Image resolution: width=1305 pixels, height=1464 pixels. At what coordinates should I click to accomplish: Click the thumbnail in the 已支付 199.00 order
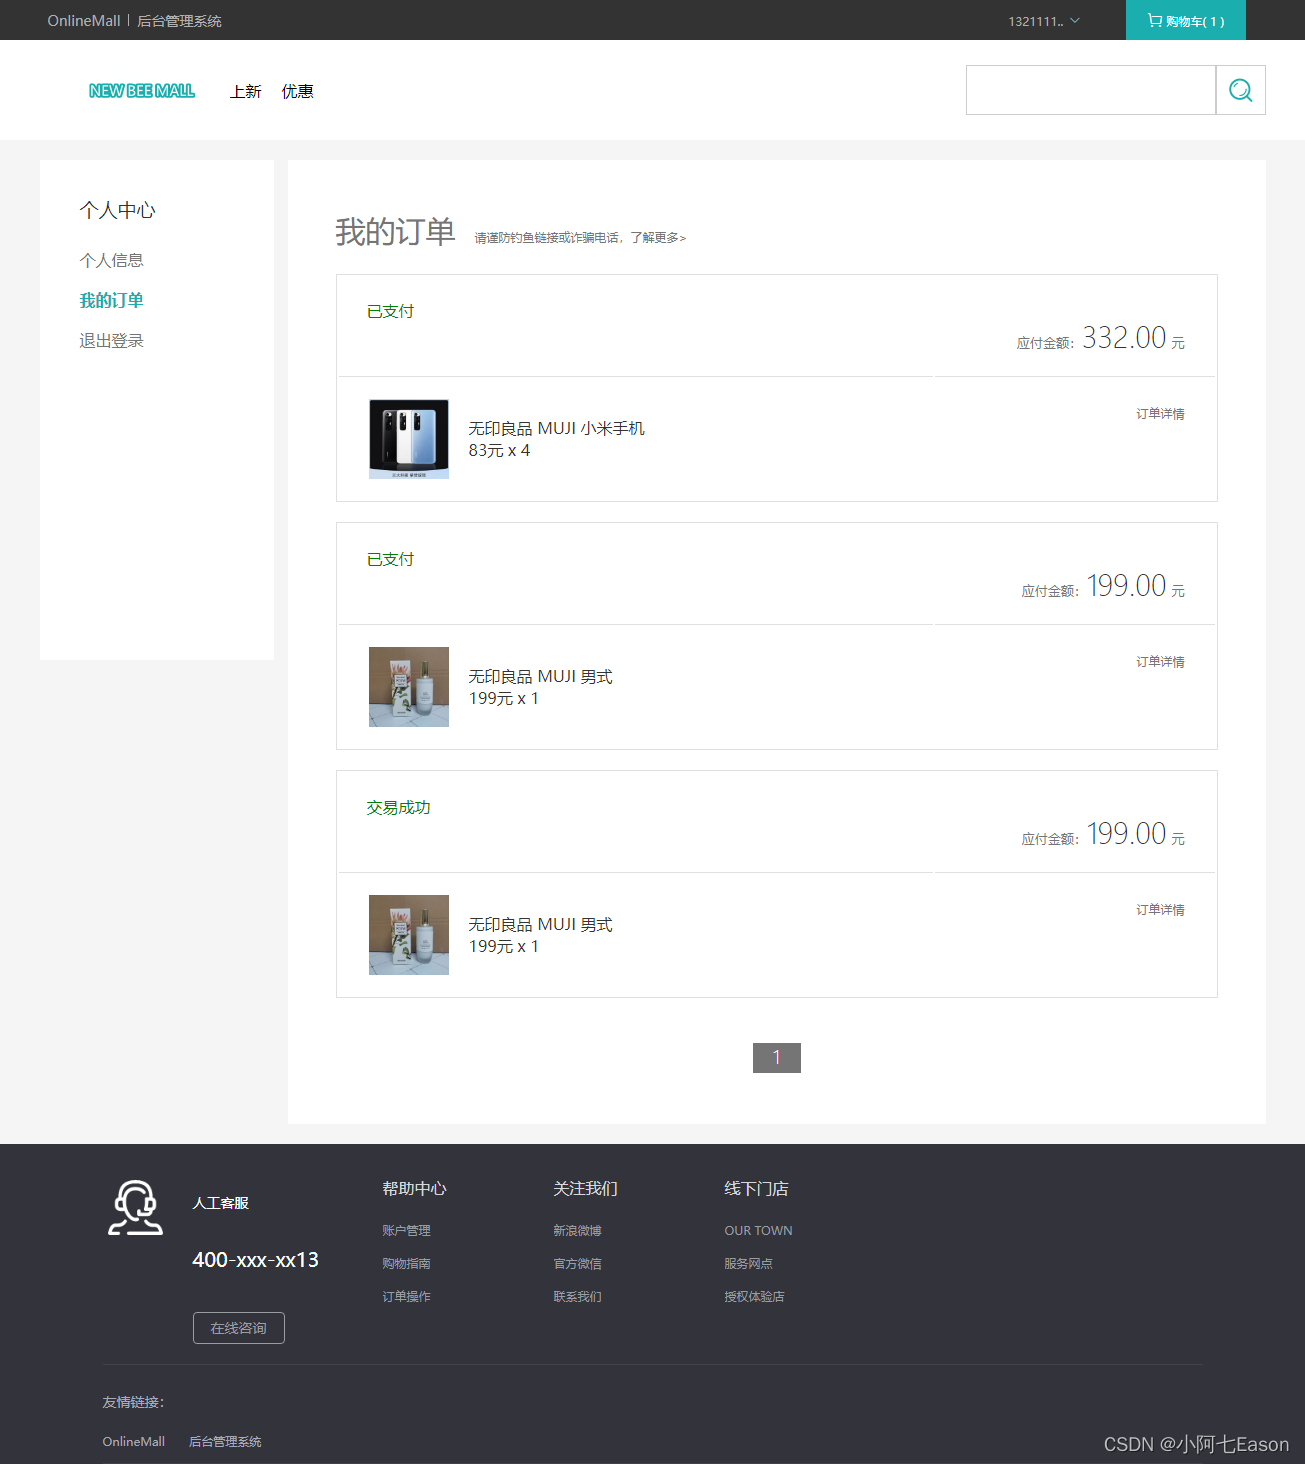(409, 687)
